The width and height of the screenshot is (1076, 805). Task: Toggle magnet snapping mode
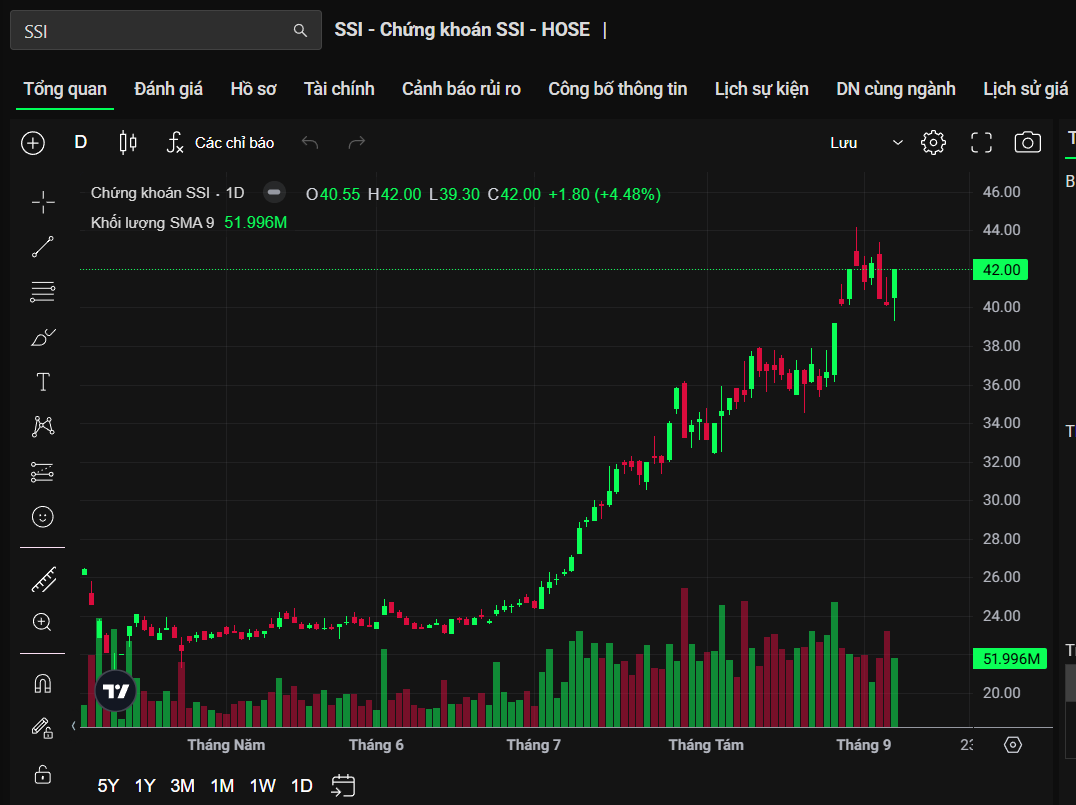(43, 684)
